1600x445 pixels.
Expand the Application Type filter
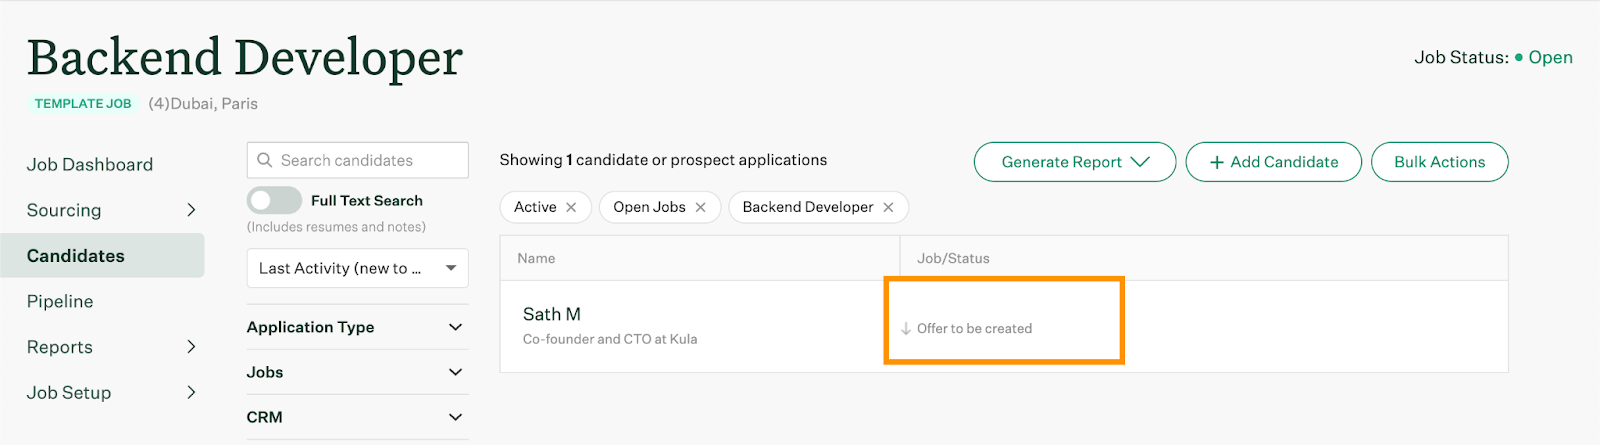pos(357,327)
